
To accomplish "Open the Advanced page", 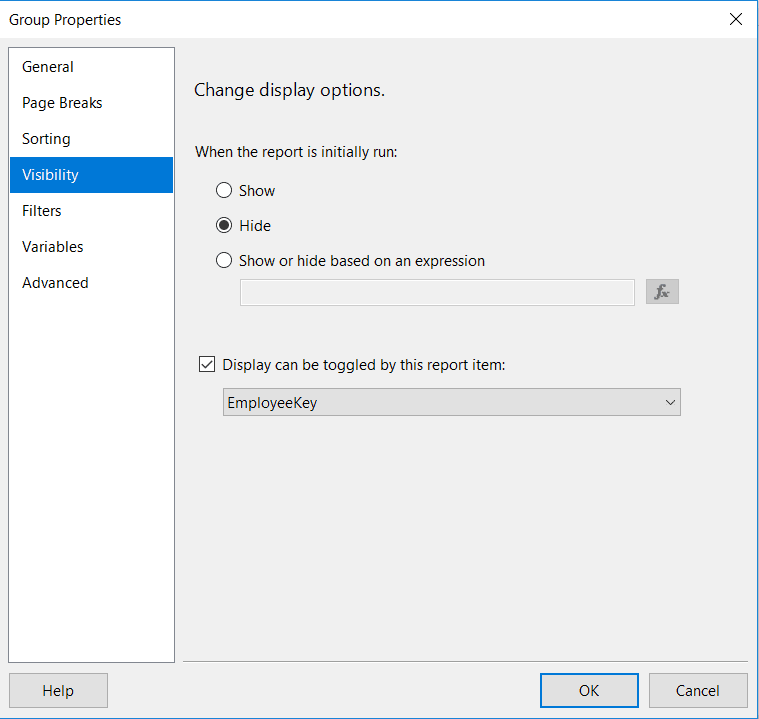I will (55, 283).
